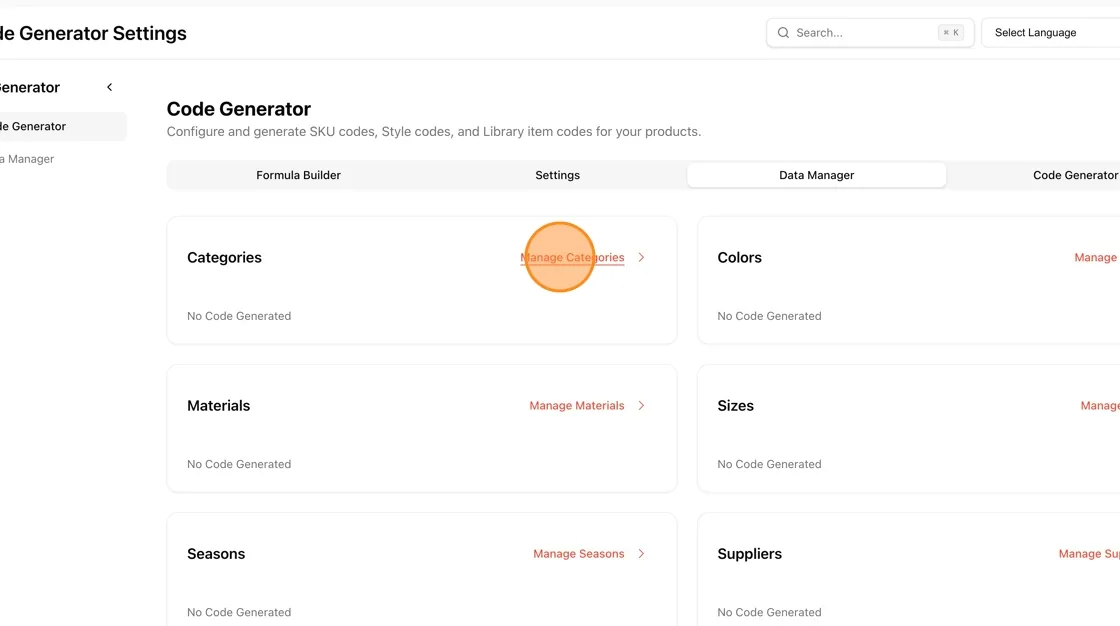Screen dimensions: 1120x626
Task: Select Code Generator in the sidebar
Action: [63, 126]
